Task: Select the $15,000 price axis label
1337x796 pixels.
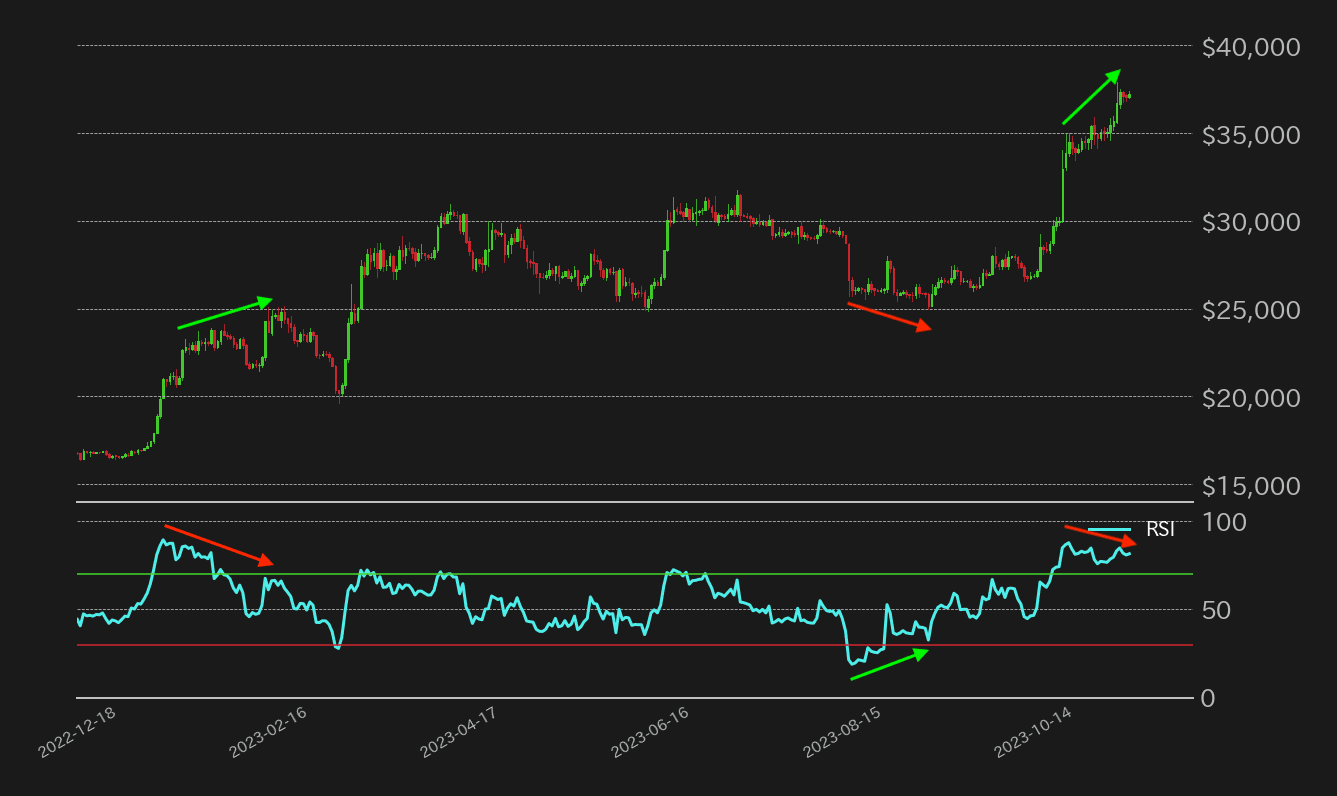Action: 1250,486
